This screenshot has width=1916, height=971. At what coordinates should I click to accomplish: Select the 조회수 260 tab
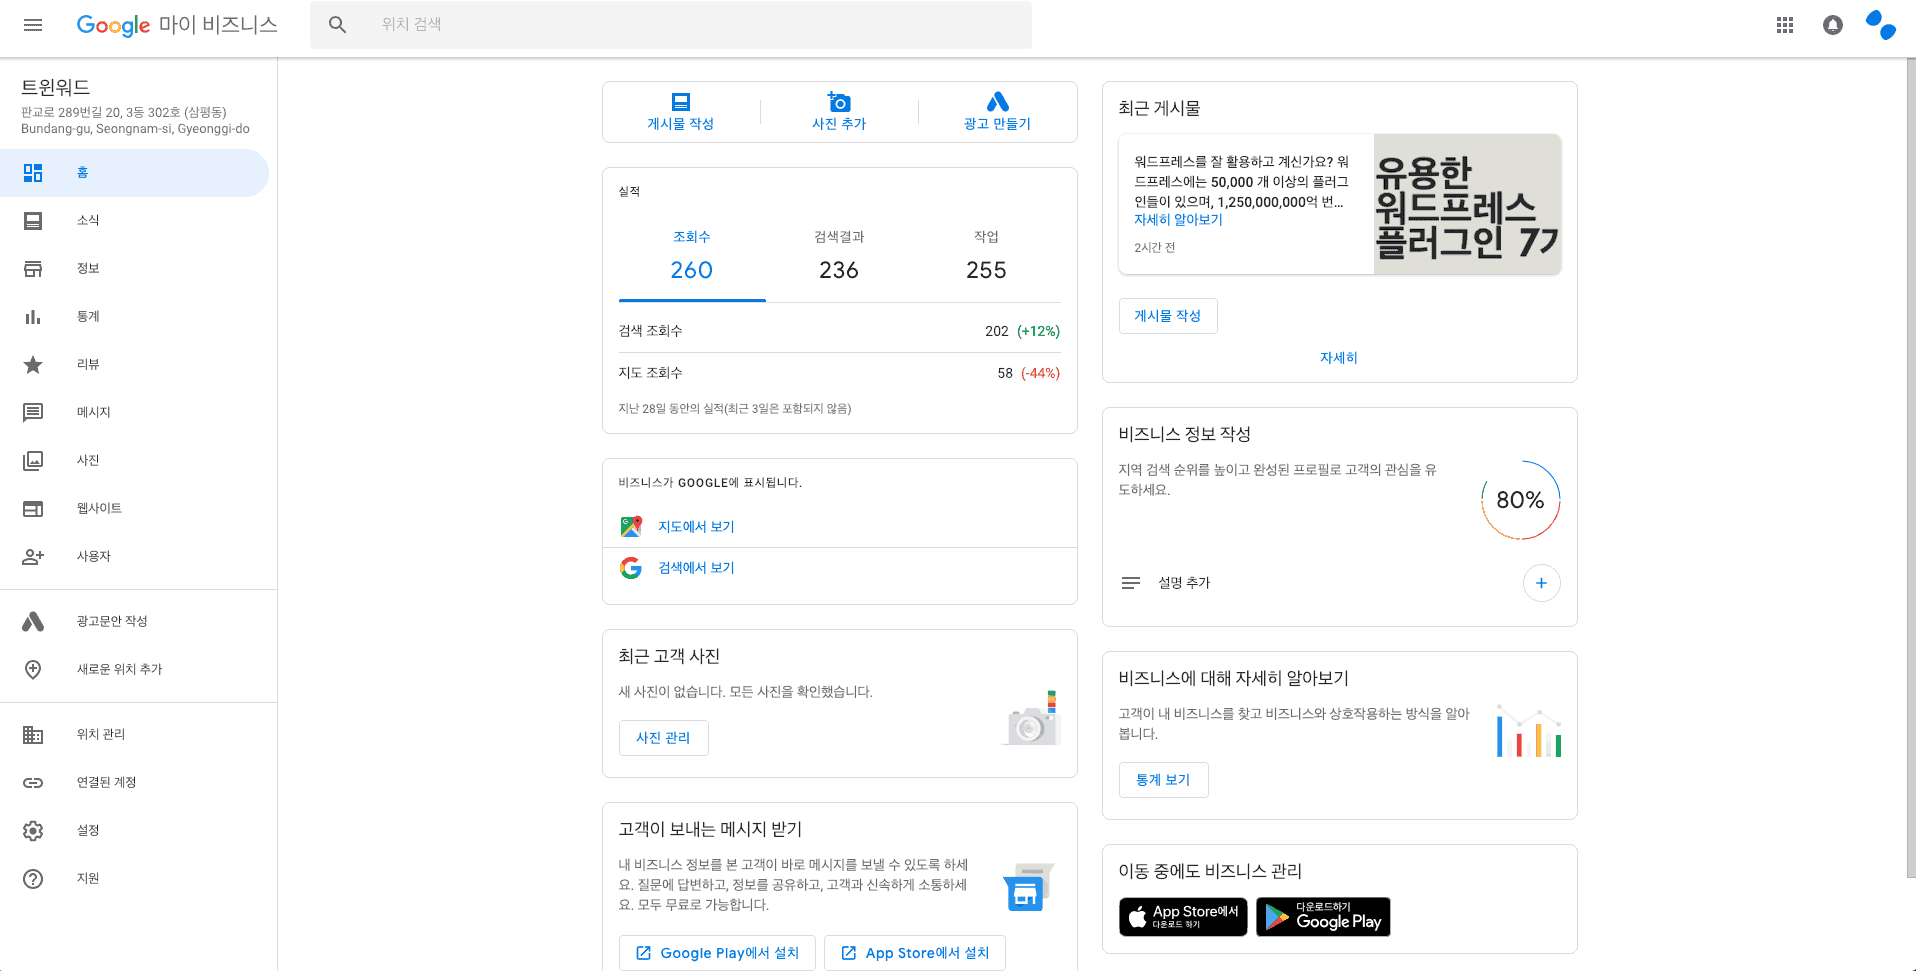point(692,258)
